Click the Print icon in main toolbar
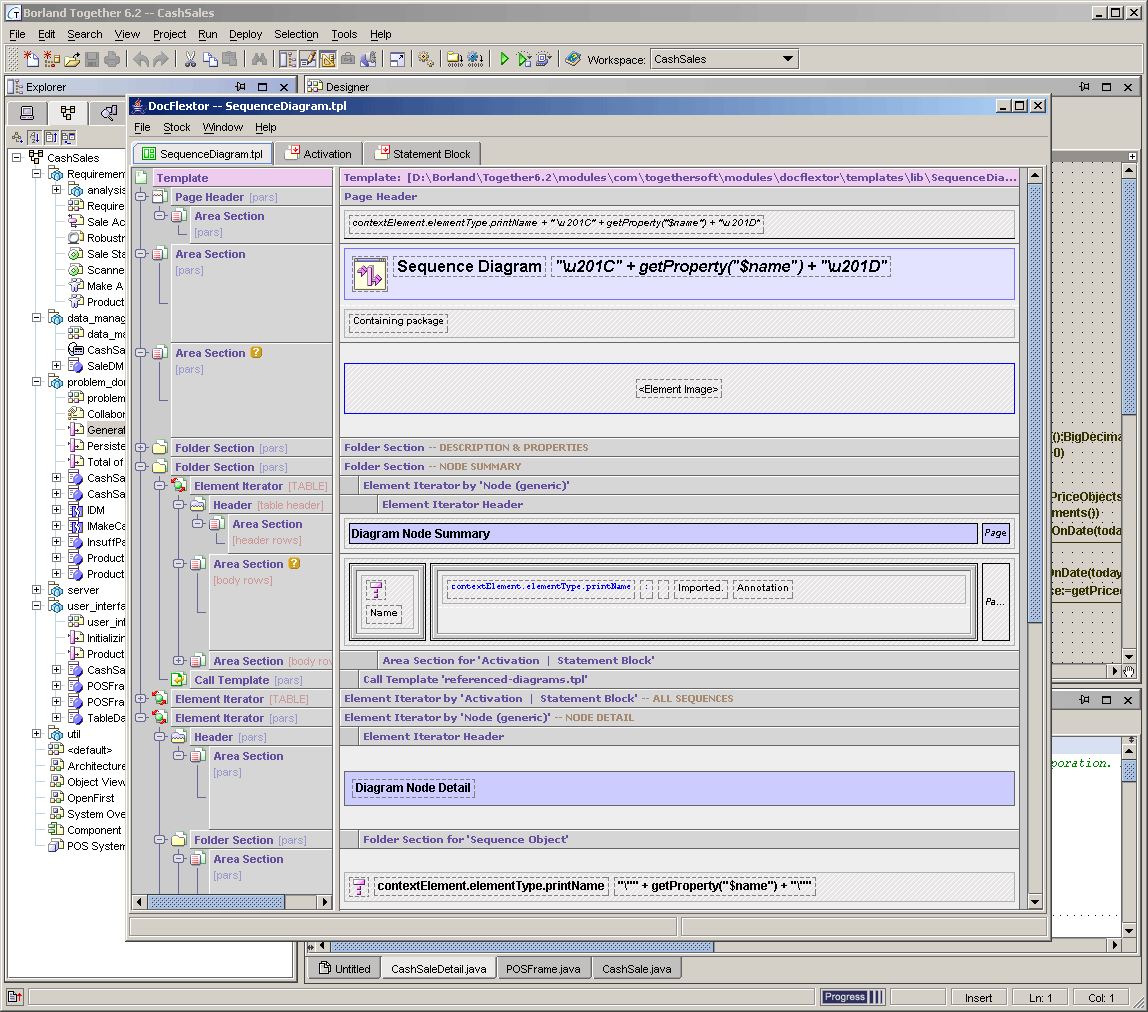This screenshot has width=1148, height=1012. point(112,59)
